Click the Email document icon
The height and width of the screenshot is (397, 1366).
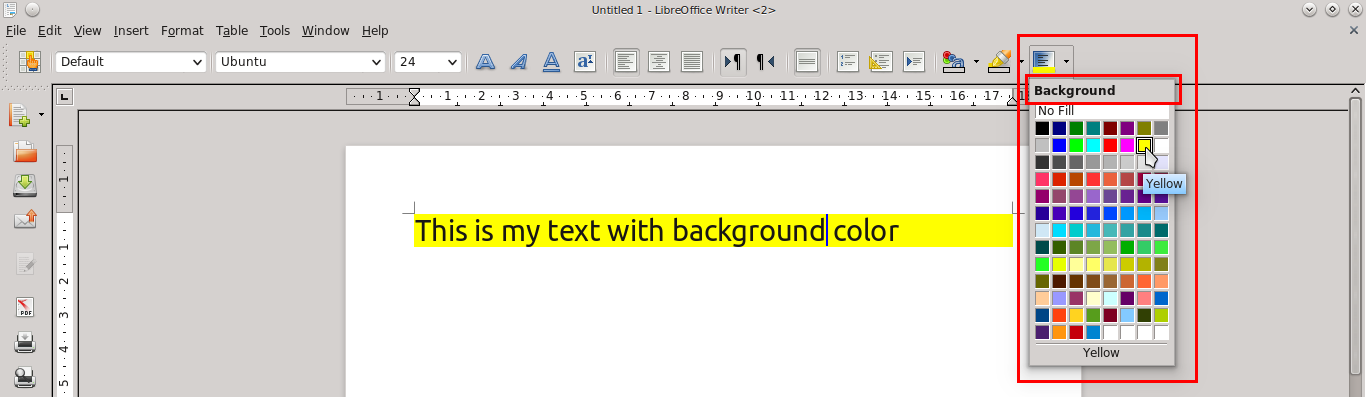(24, 220)
